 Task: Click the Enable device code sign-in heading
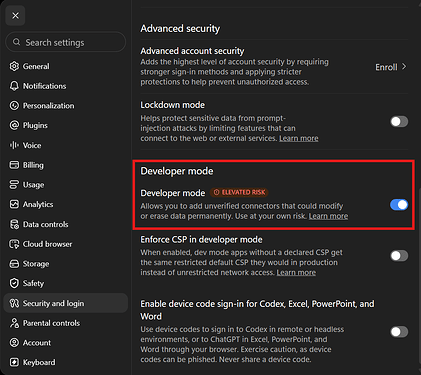point(257,310)
